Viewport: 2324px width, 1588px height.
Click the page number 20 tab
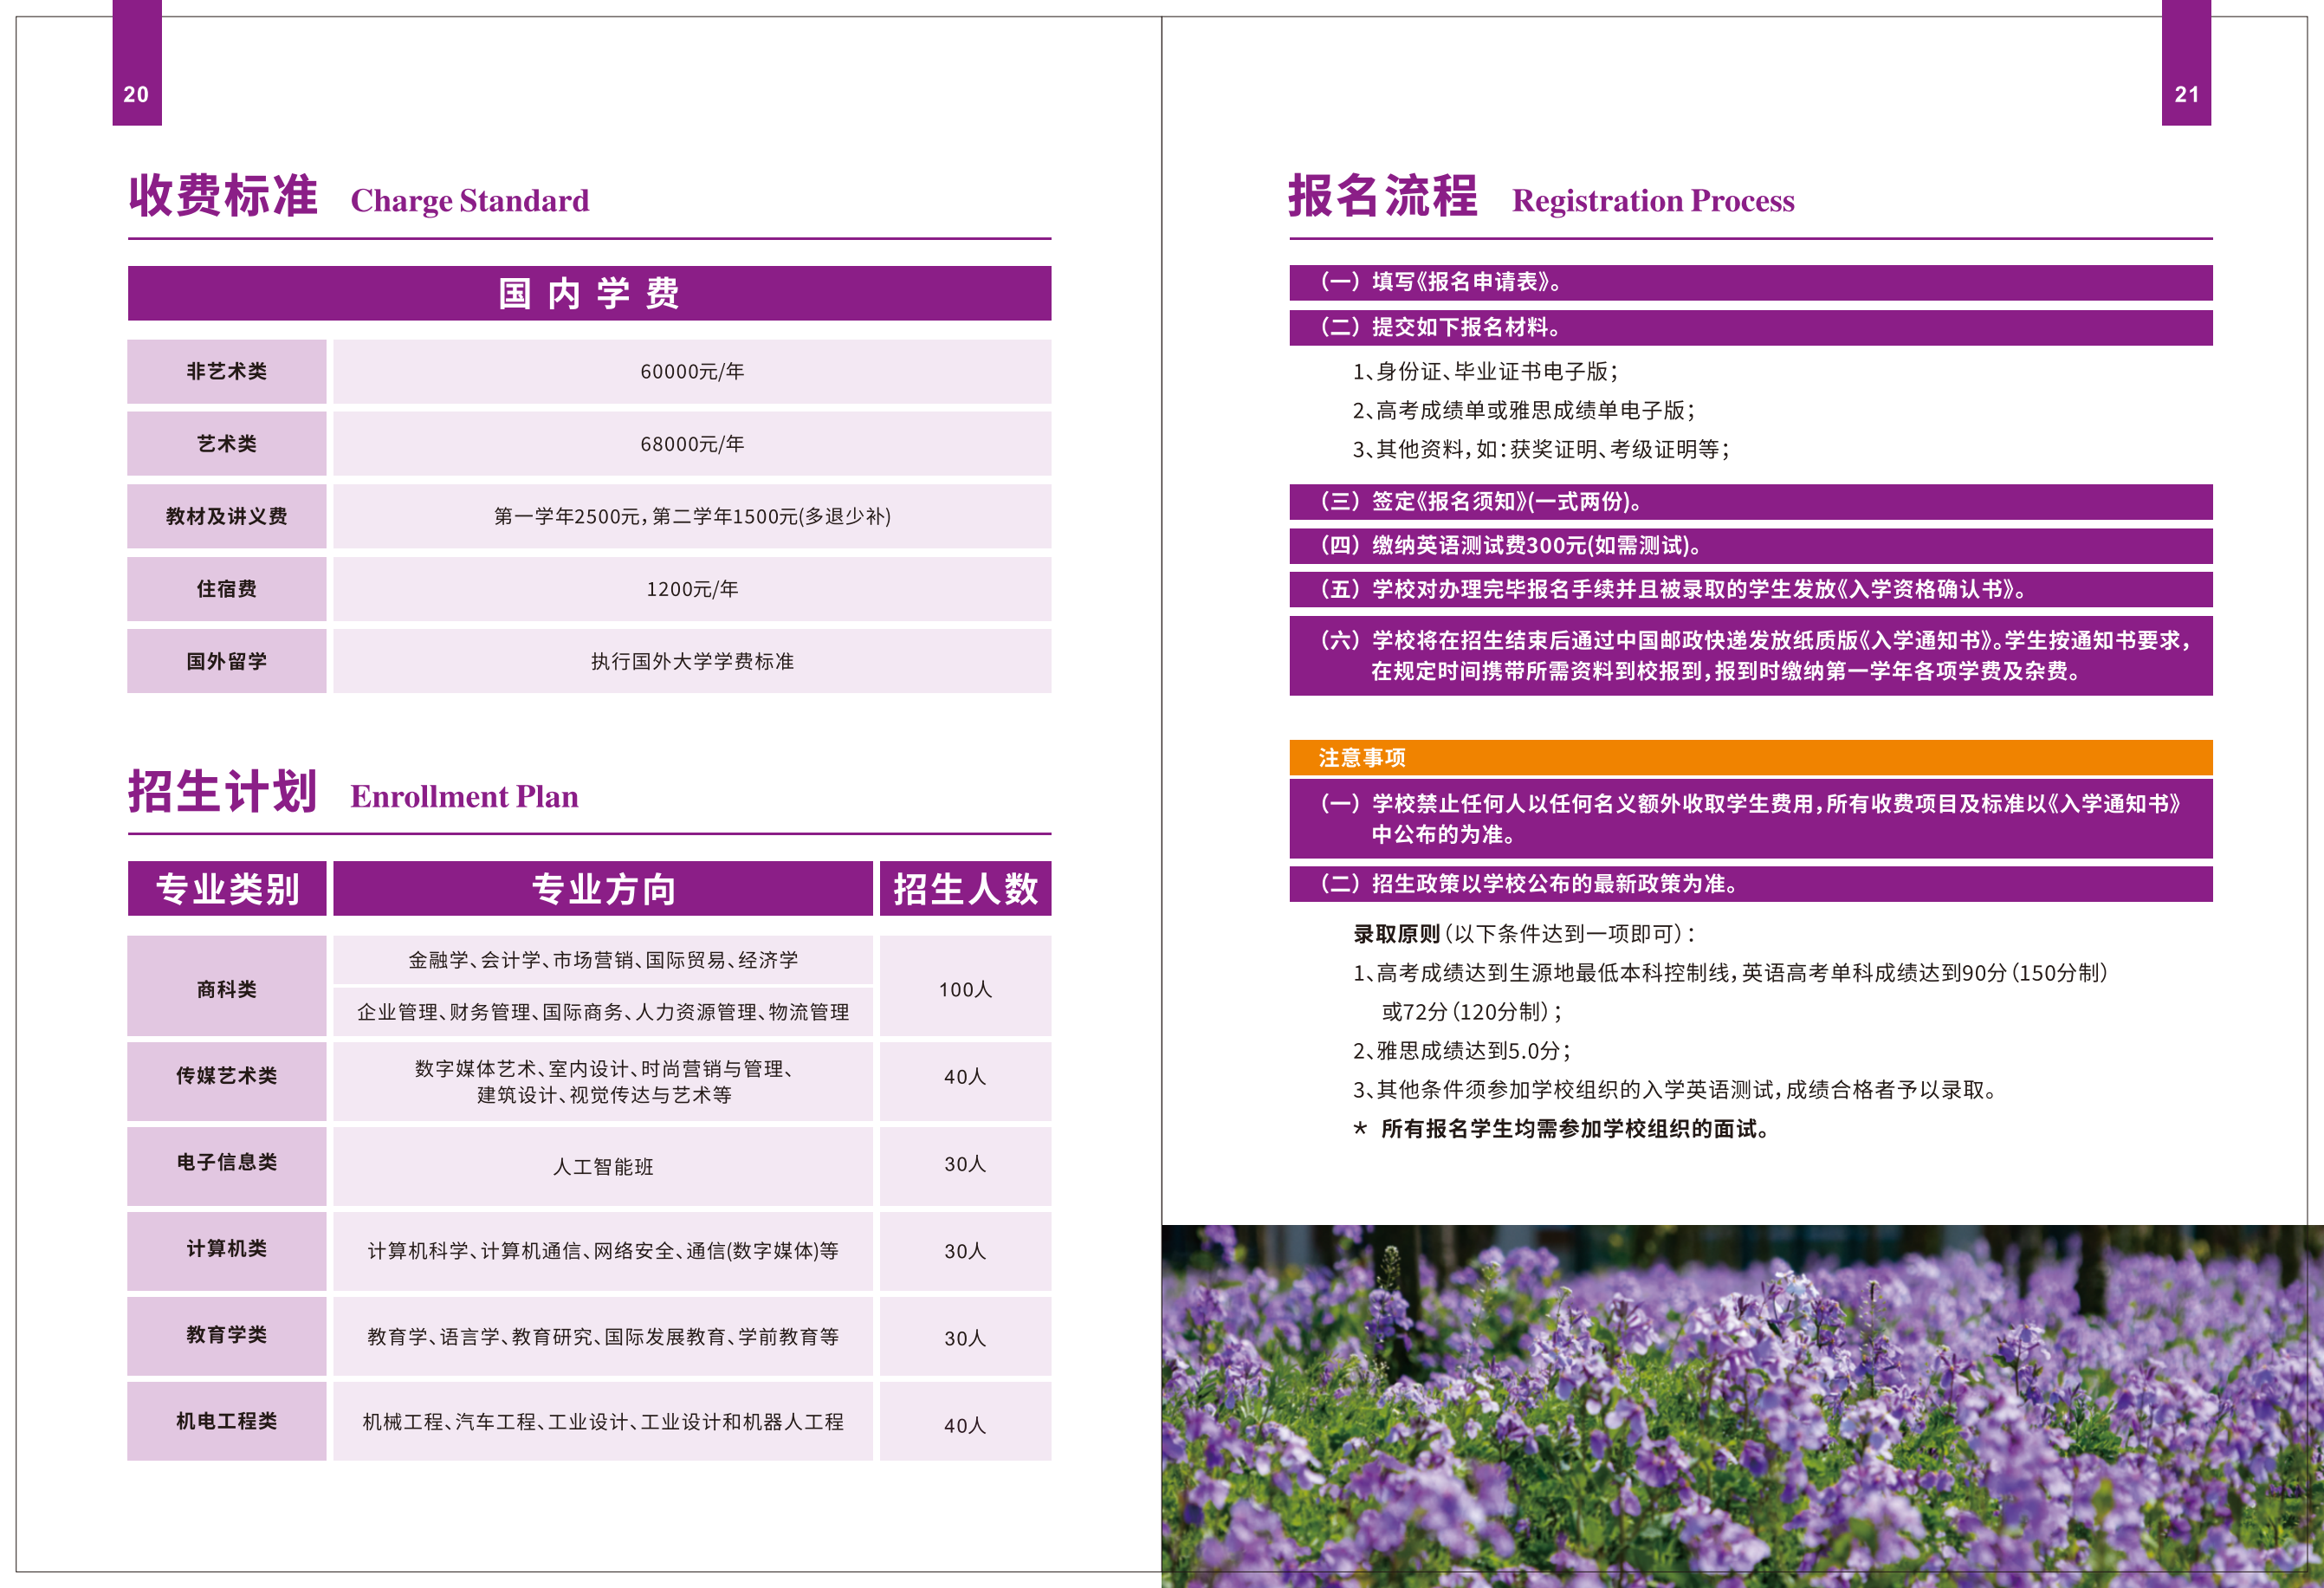(x=137, y=63)
